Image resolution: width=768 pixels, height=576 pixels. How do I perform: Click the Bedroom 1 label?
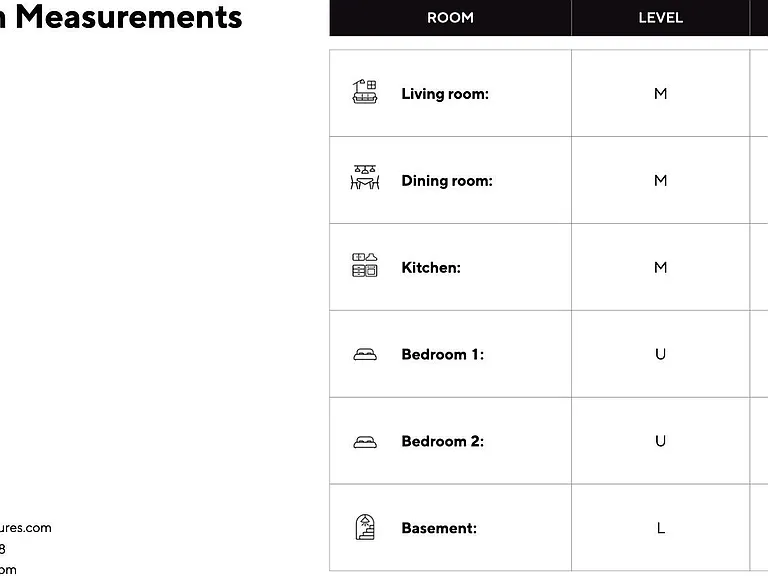(x=442, y=354)
